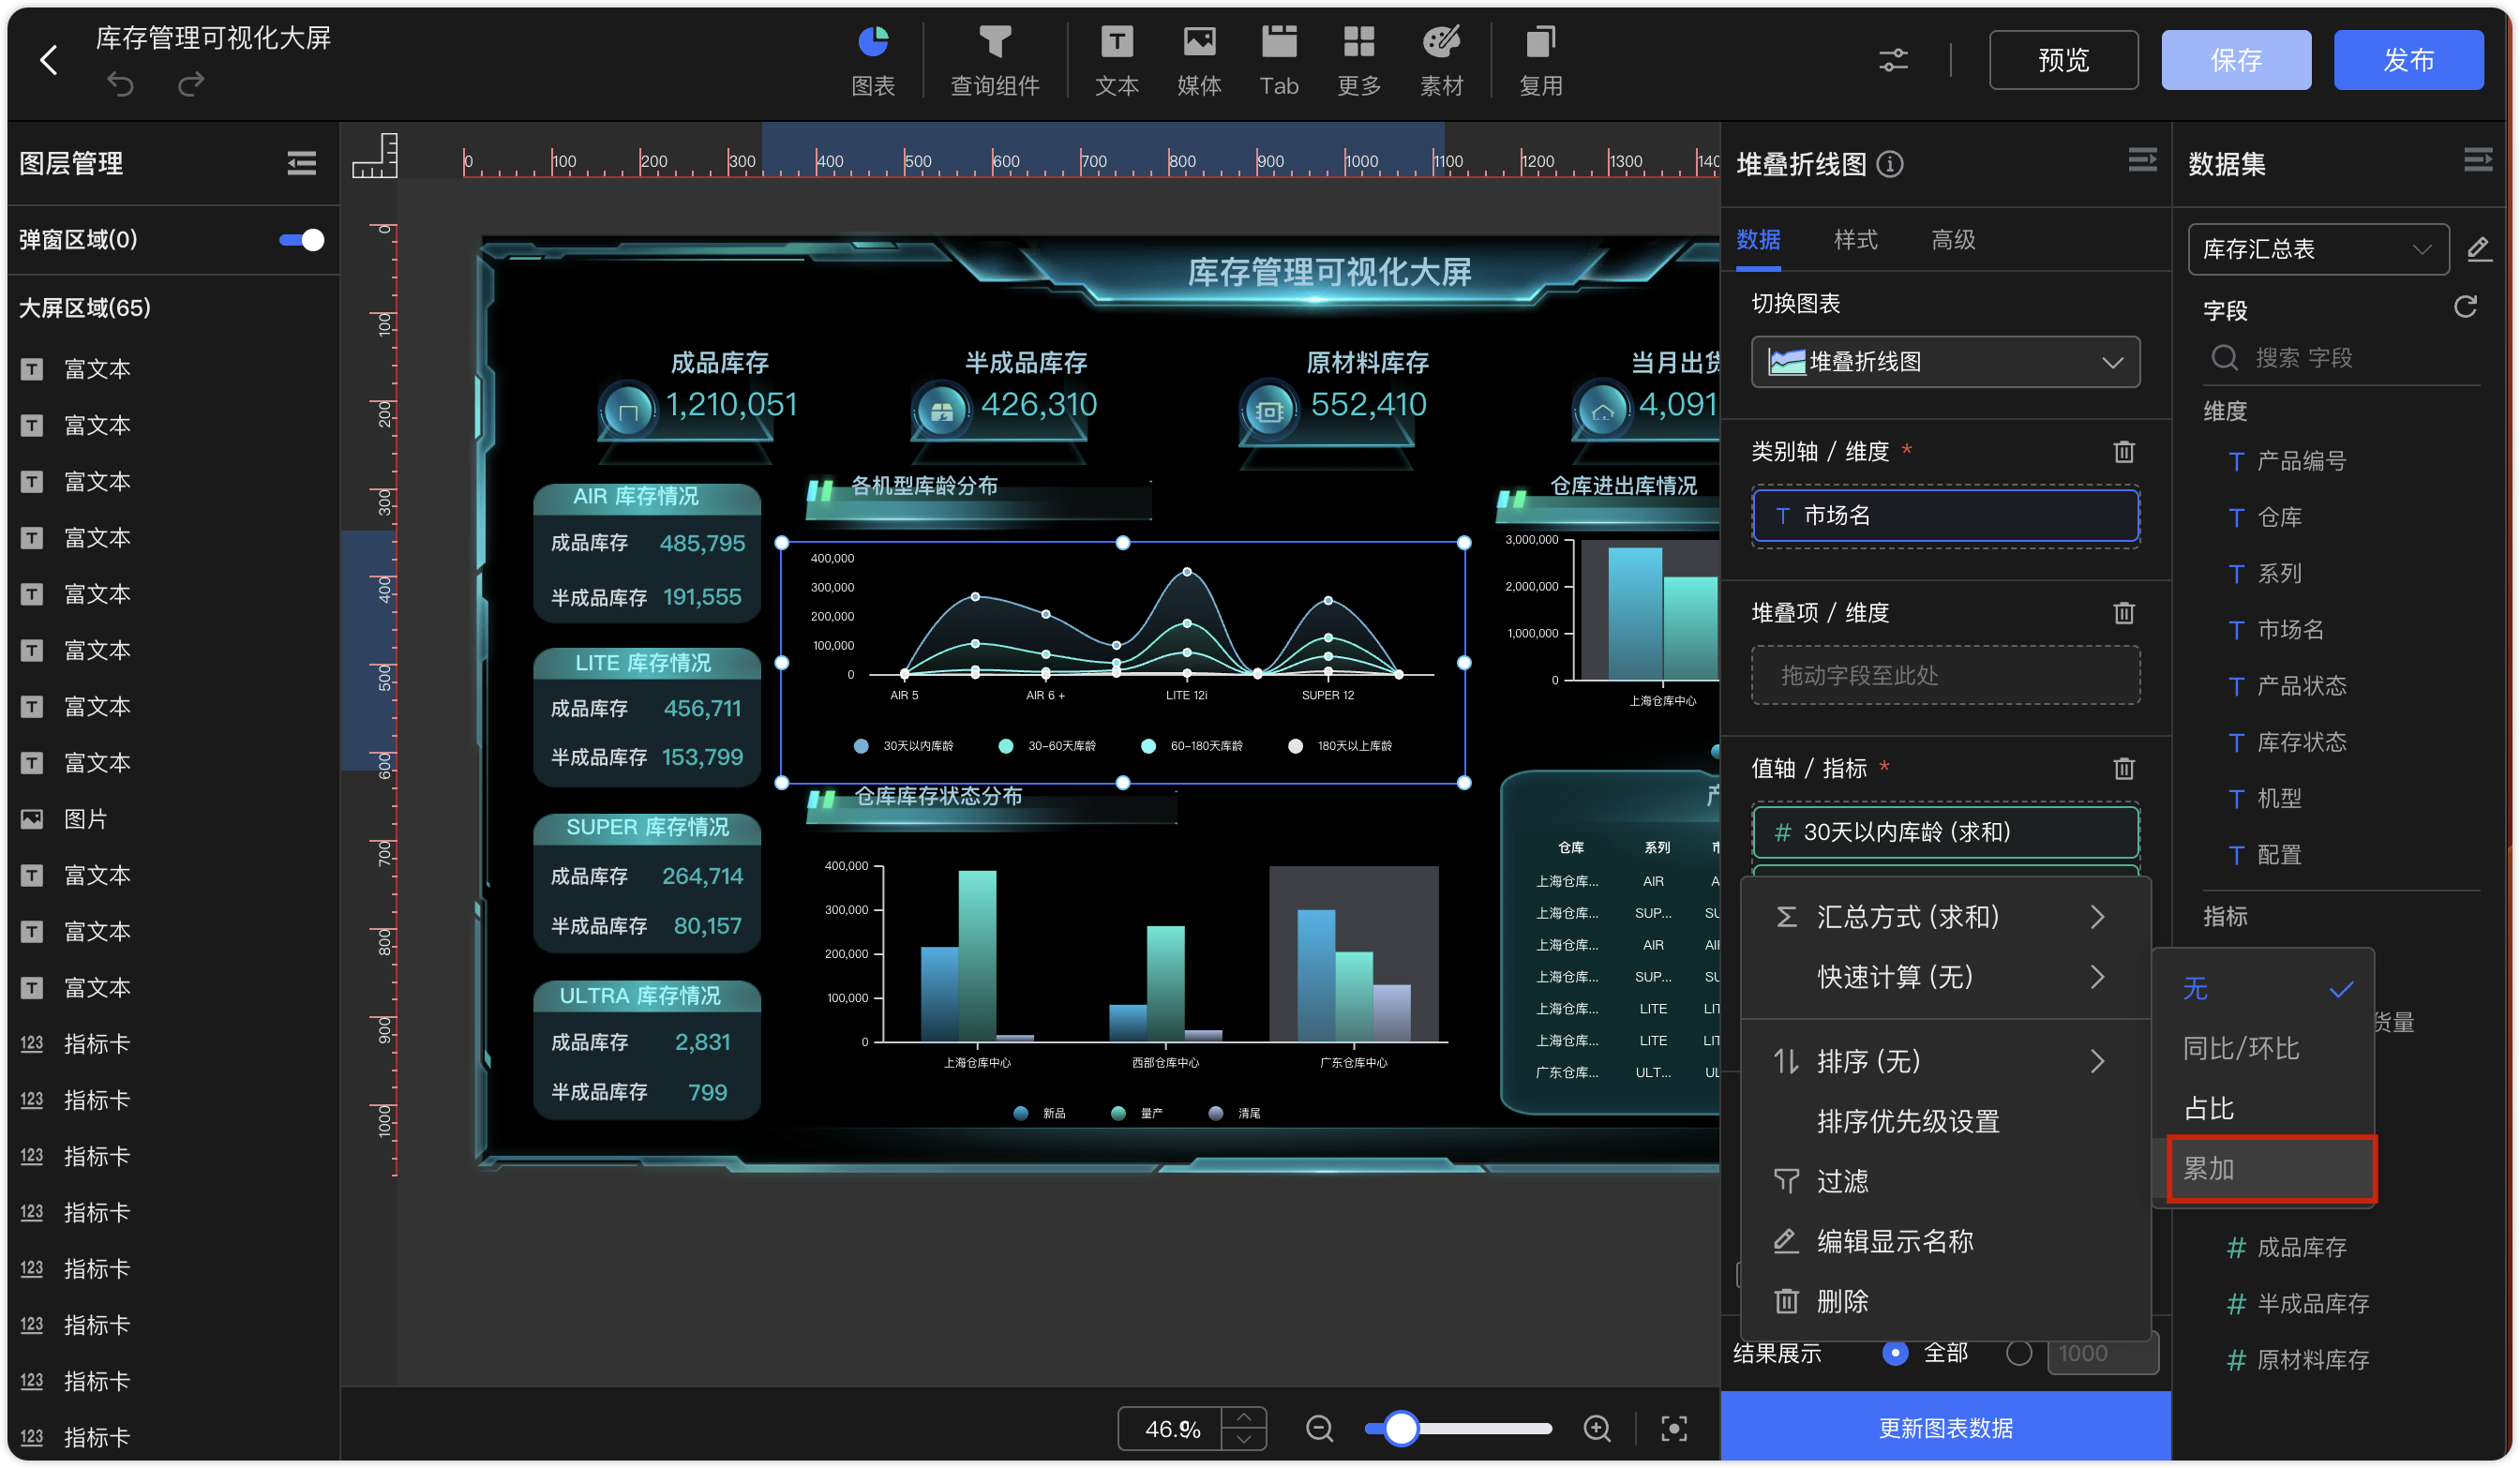This screenshot has width=2520, height=1468.
Task: Click 更新图表数据 button
Action: point(1945,1428)
